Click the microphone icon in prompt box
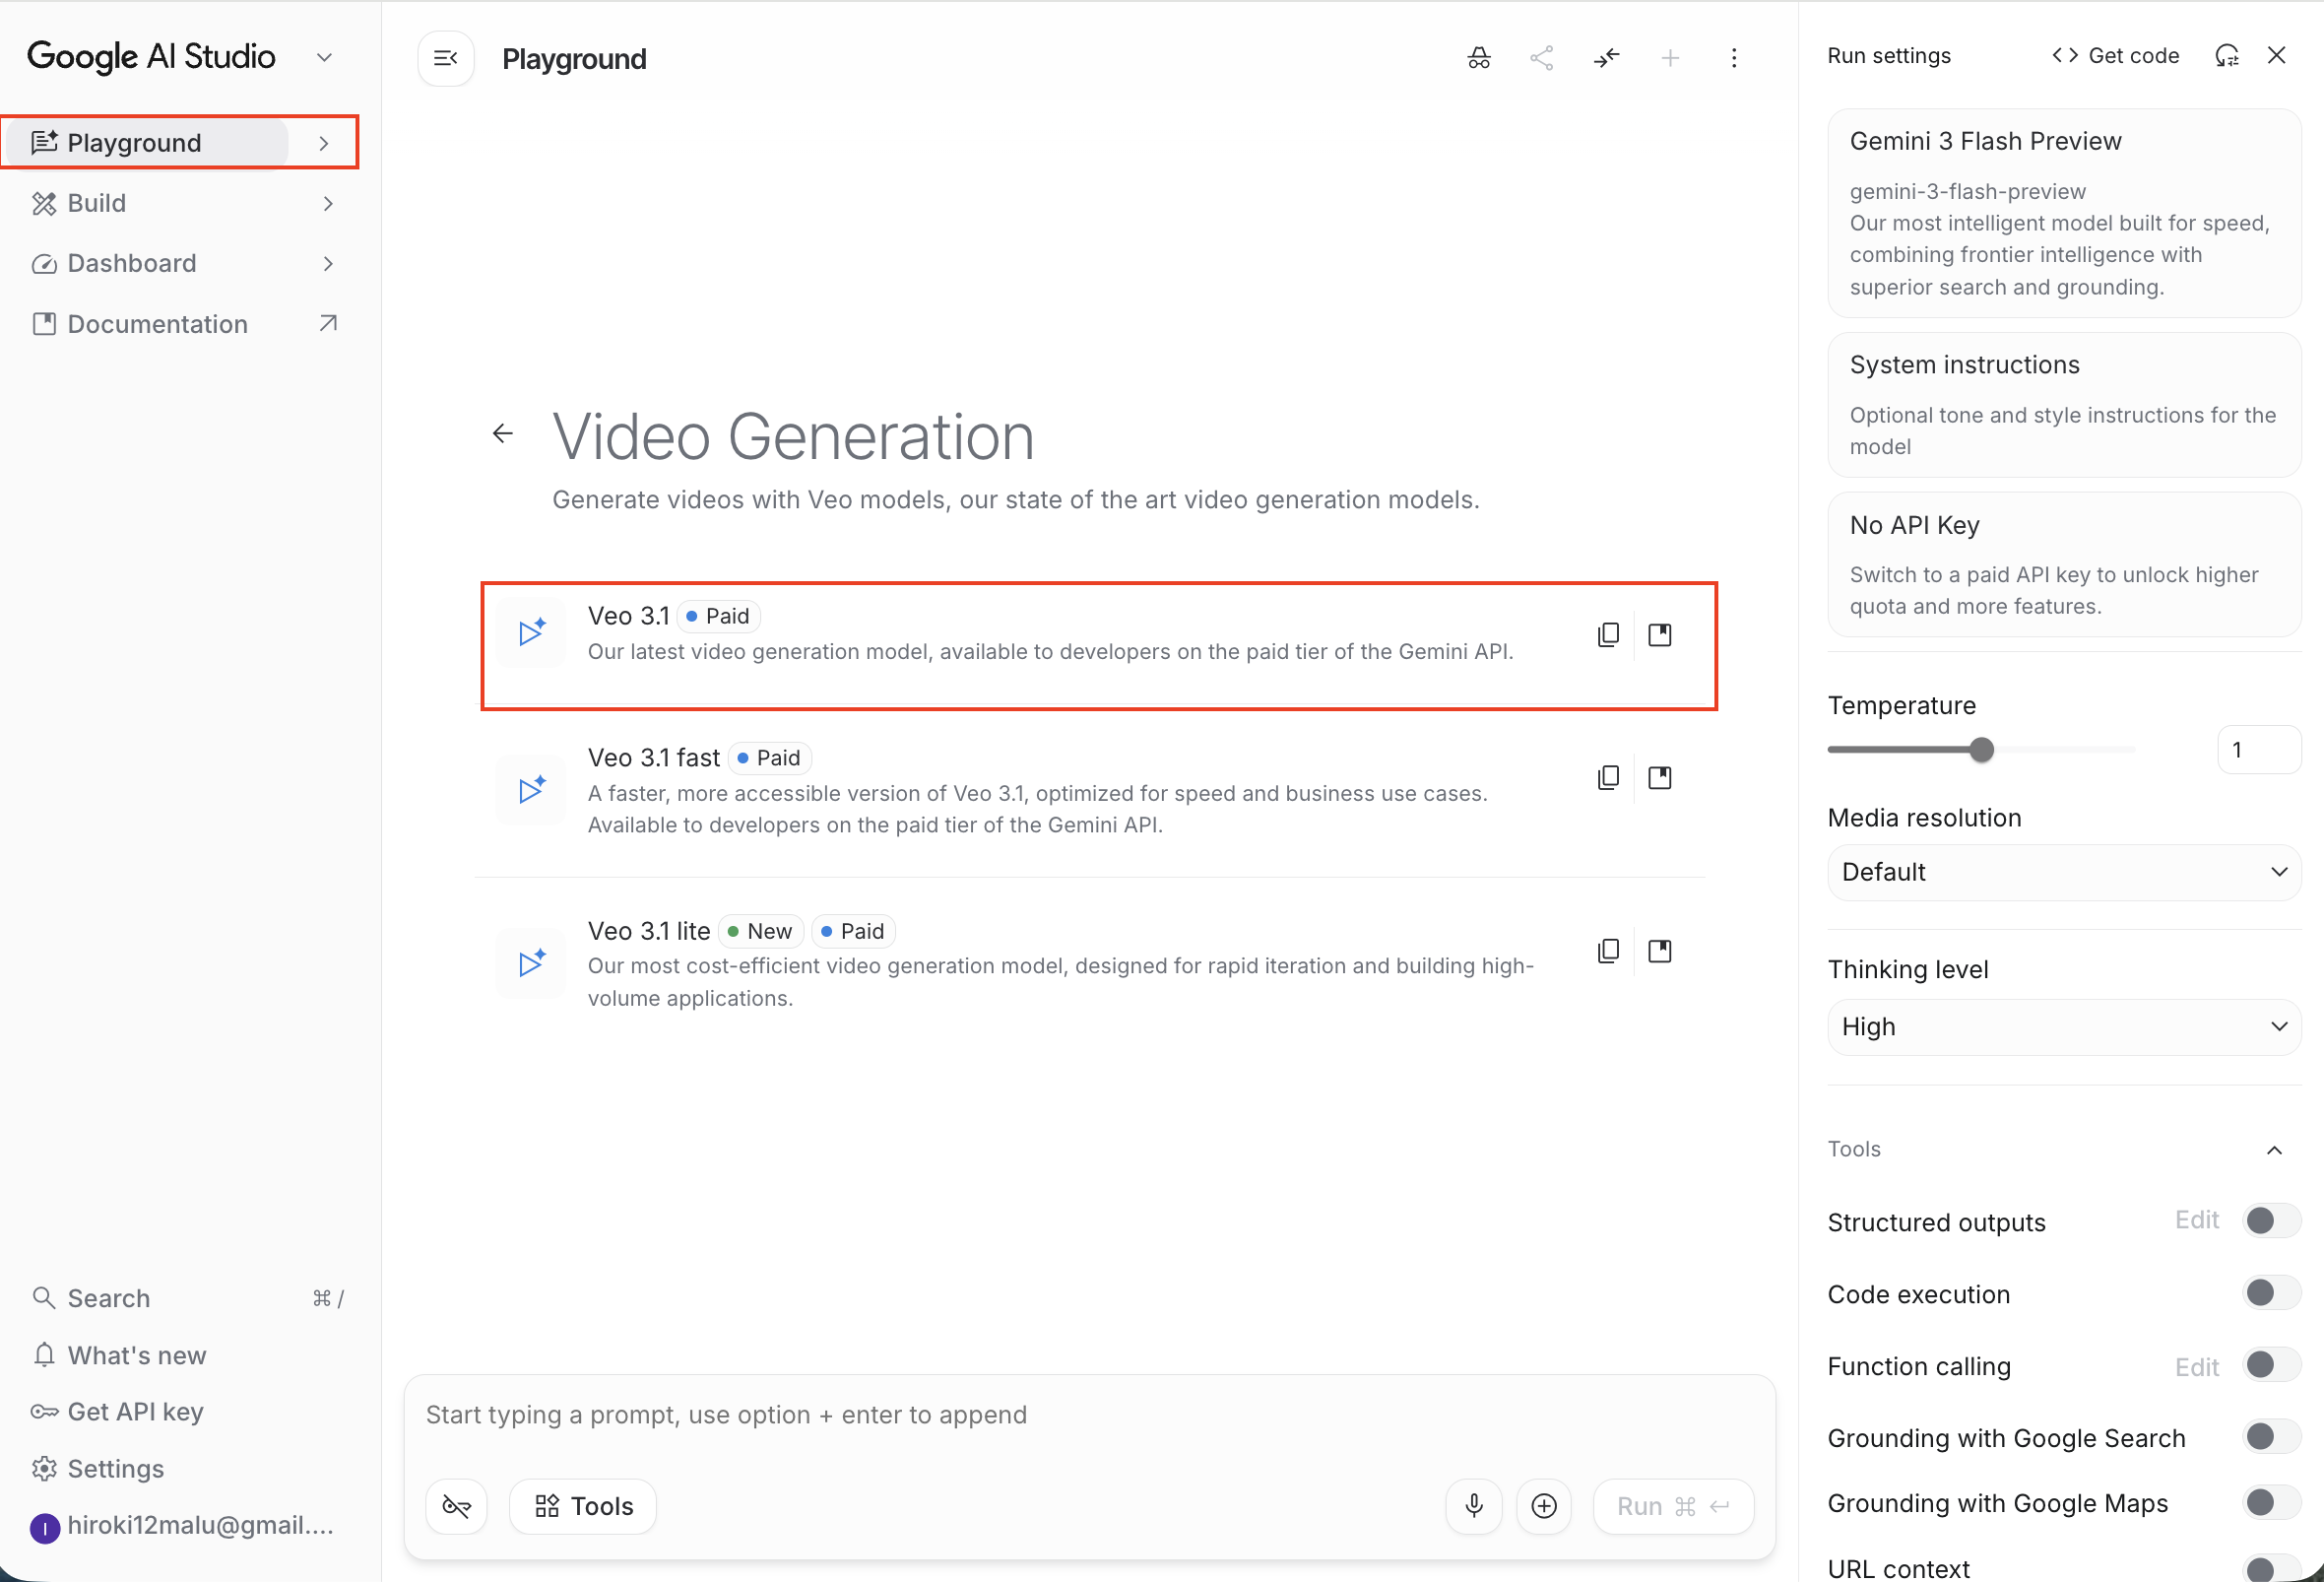 (x=1473, y=1505)
